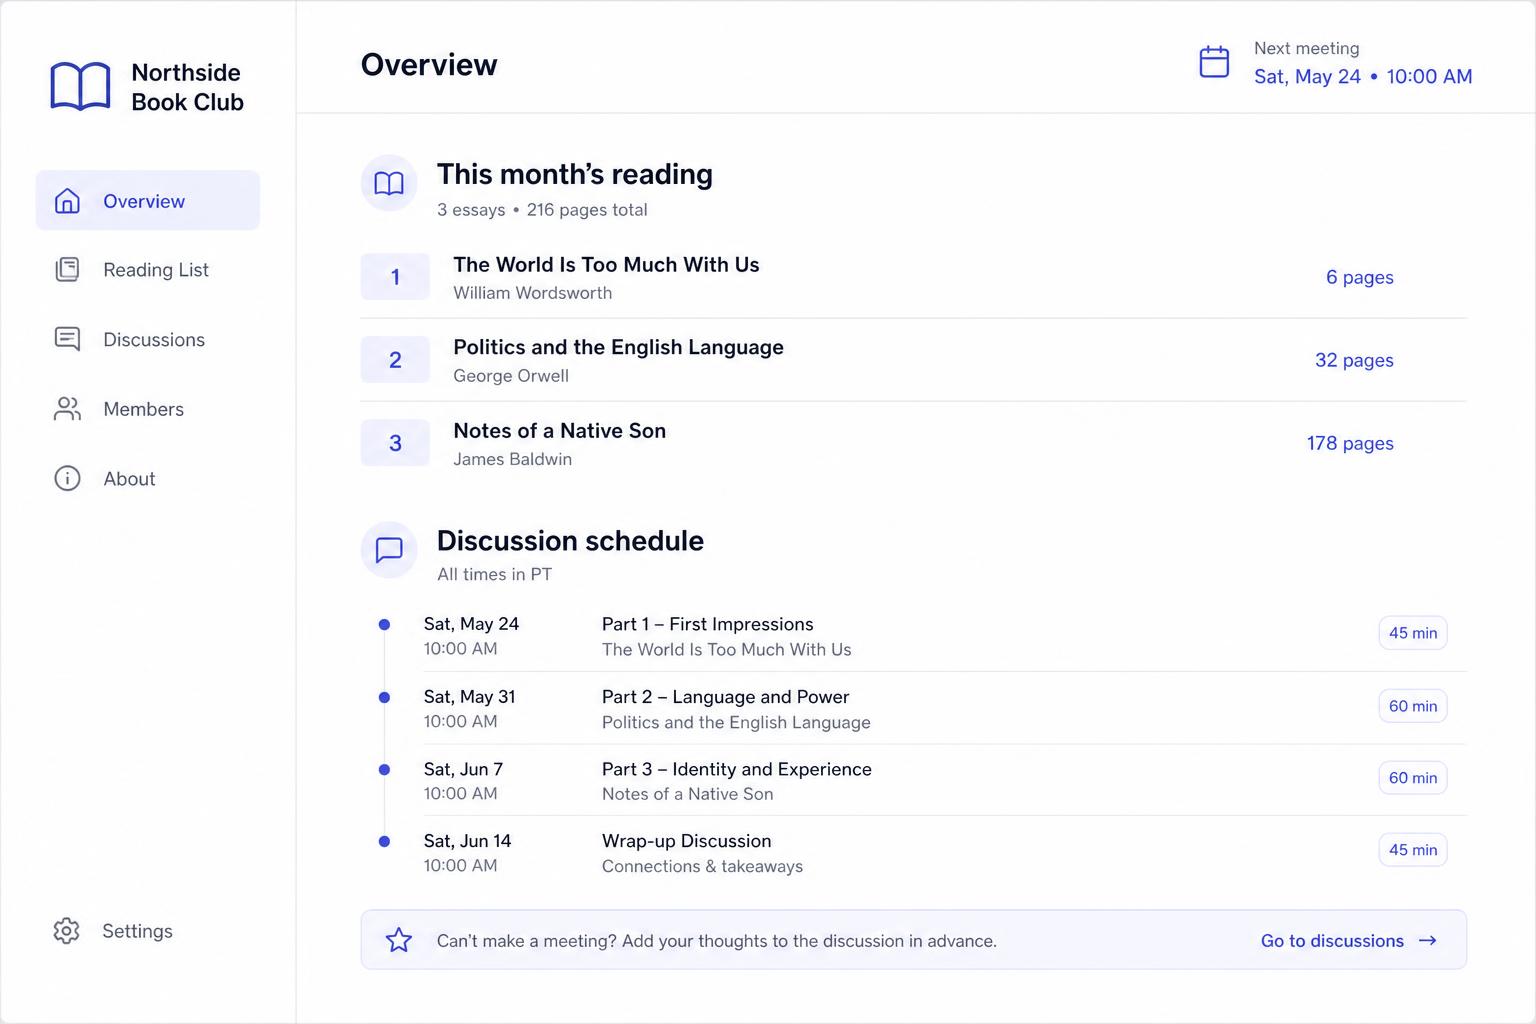The height and width of the screenshot is (1024, 1536).
Task: Click the 178 pages count
Action: pos(1350,443)
